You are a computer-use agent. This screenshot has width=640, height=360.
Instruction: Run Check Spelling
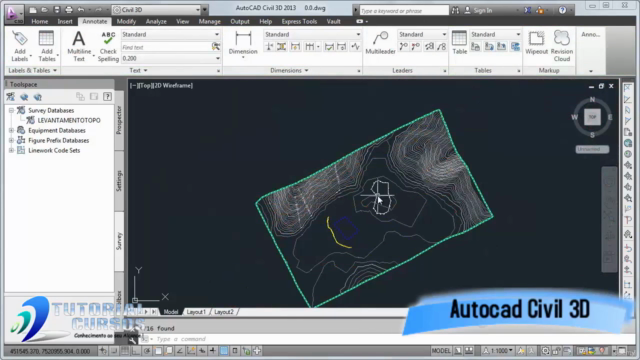[x=108, y=46]
